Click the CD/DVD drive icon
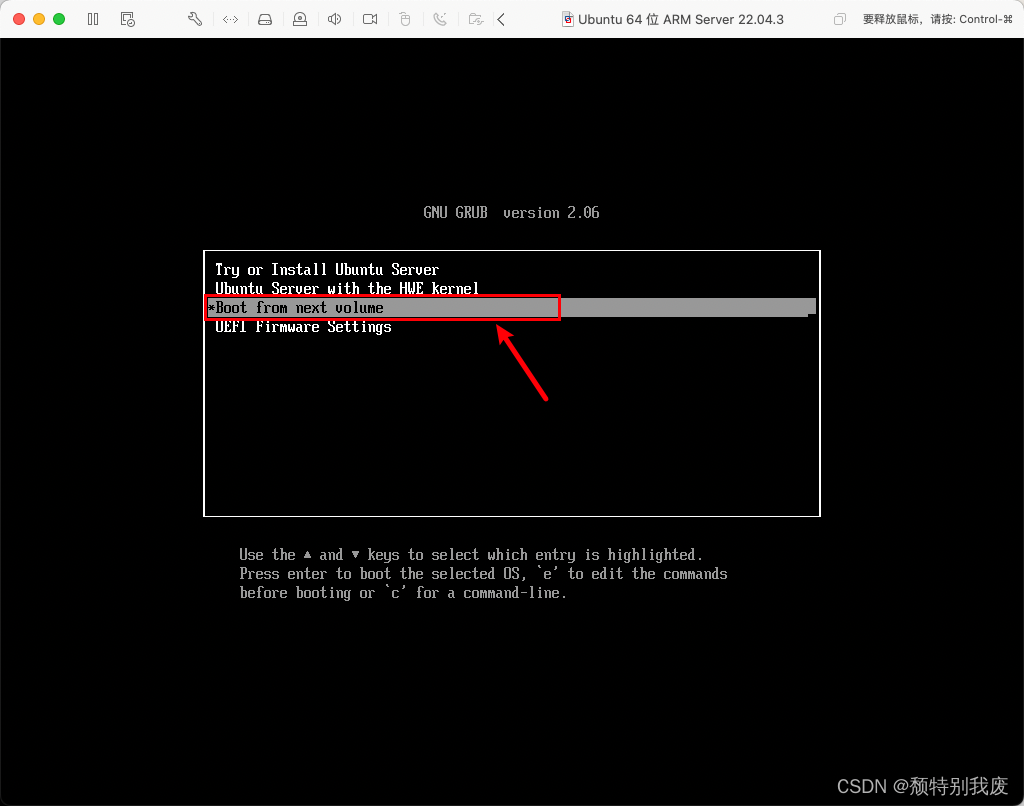 click(x=300, y=19)
